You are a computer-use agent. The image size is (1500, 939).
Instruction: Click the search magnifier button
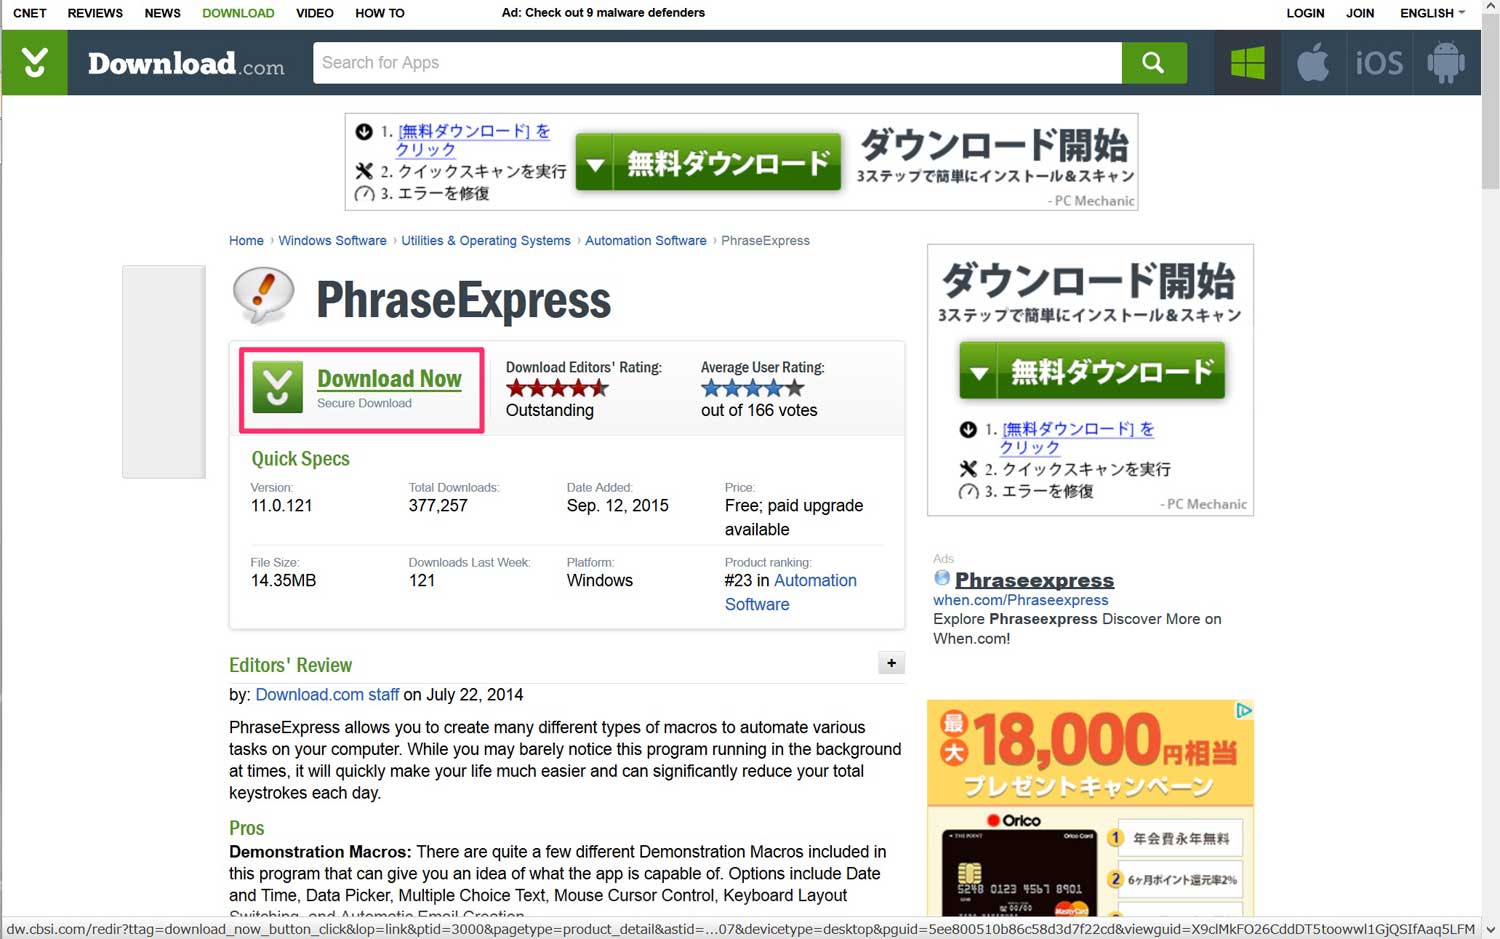pyautogui.click(x=1154, y=63)
